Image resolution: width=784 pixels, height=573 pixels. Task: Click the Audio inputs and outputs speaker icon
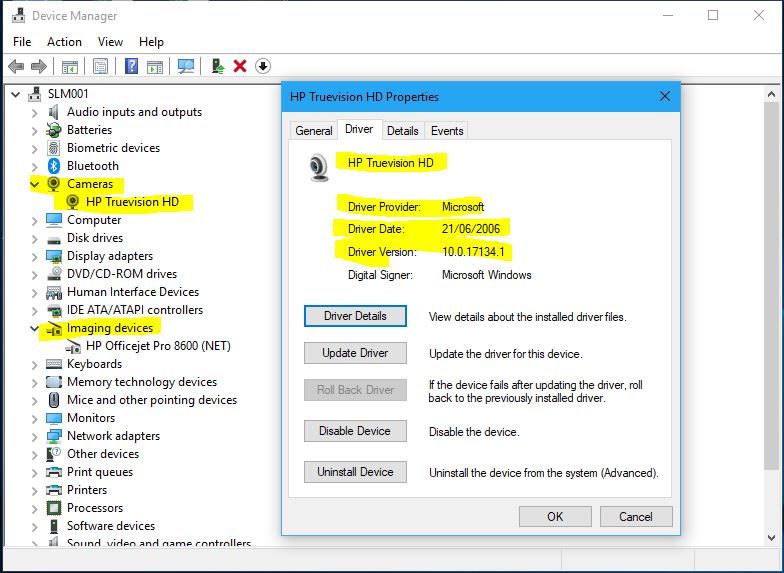click(54, 112)
